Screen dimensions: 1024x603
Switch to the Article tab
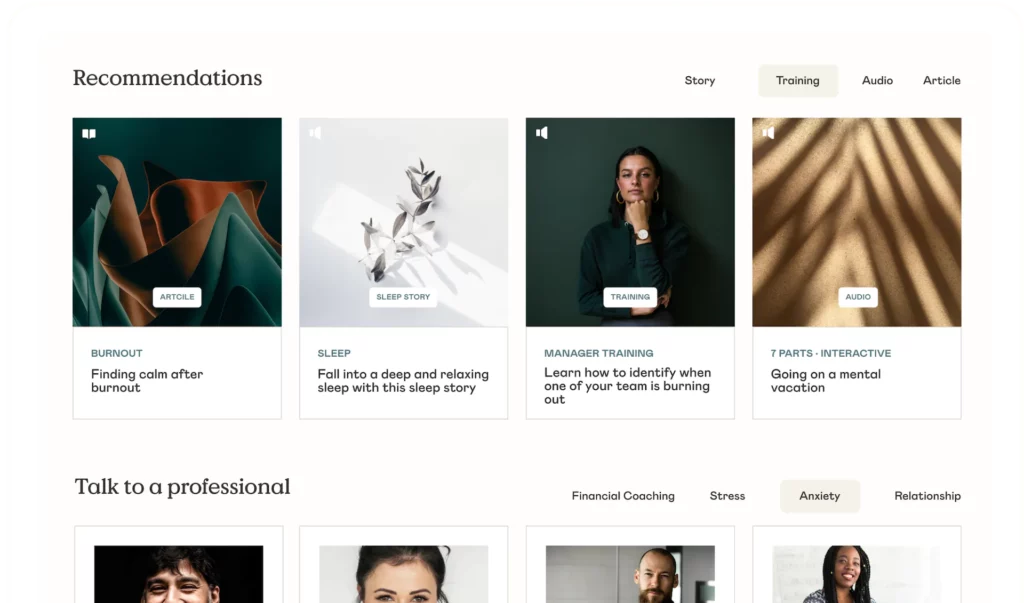point(941,80)
